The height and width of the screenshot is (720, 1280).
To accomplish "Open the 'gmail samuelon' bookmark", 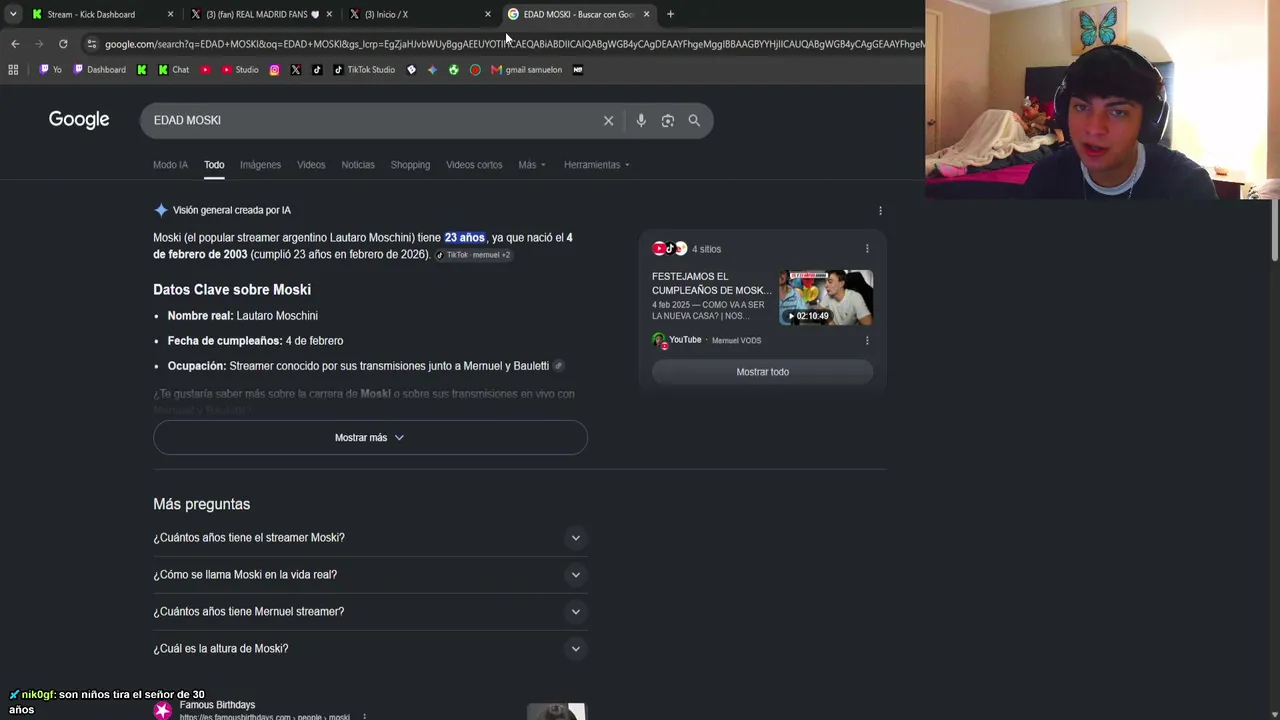I will coord(527,70).
